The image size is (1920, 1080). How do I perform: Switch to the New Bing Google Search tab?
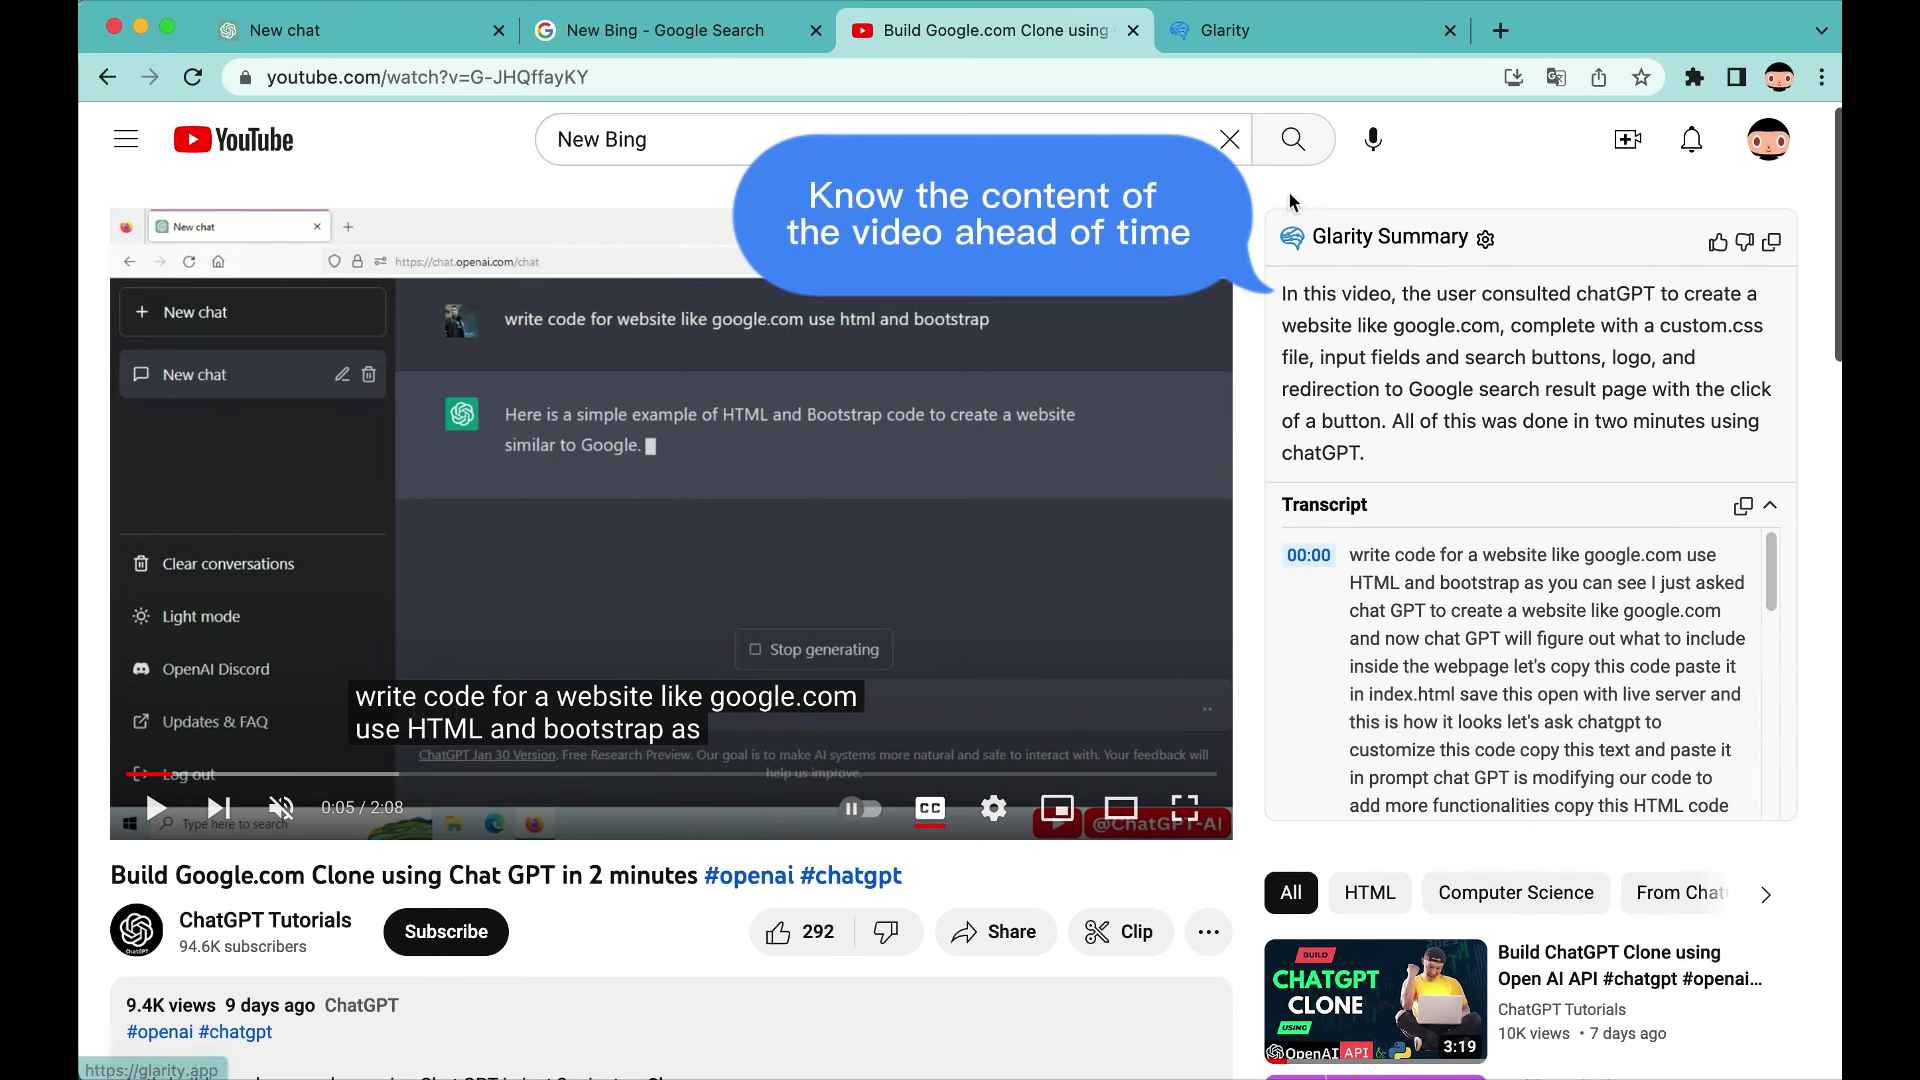(663, 31)
